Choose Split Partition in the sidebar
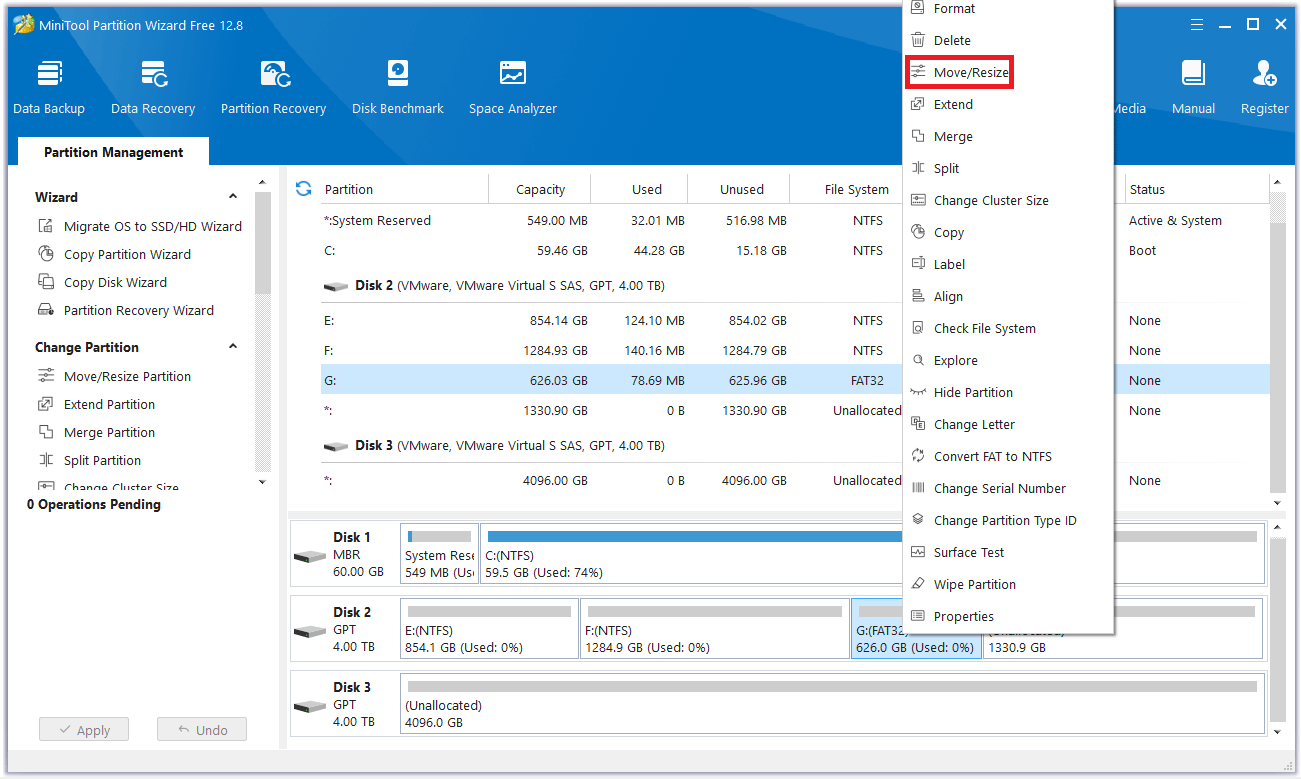1301x779 pixels. pyautogui.click(x=89, y=460)
